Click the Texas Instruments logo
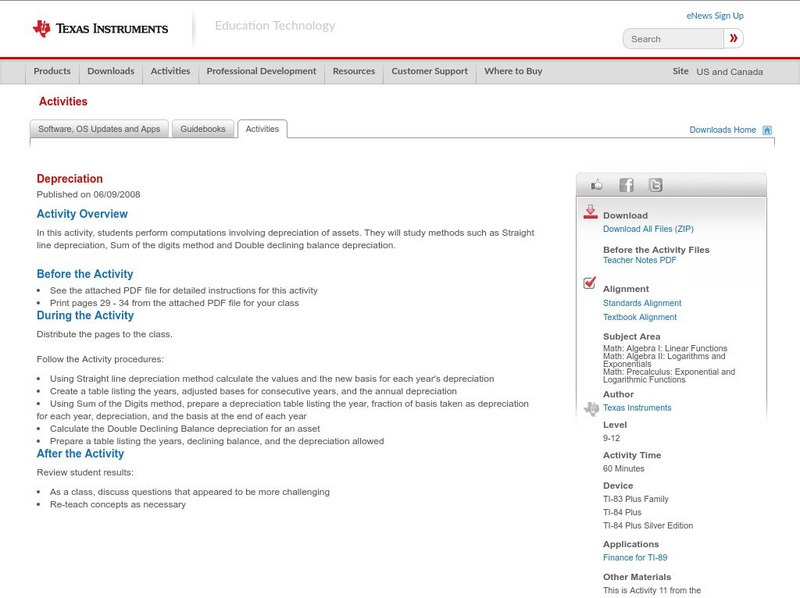This screenshot has height=598, width=800. 100,28
